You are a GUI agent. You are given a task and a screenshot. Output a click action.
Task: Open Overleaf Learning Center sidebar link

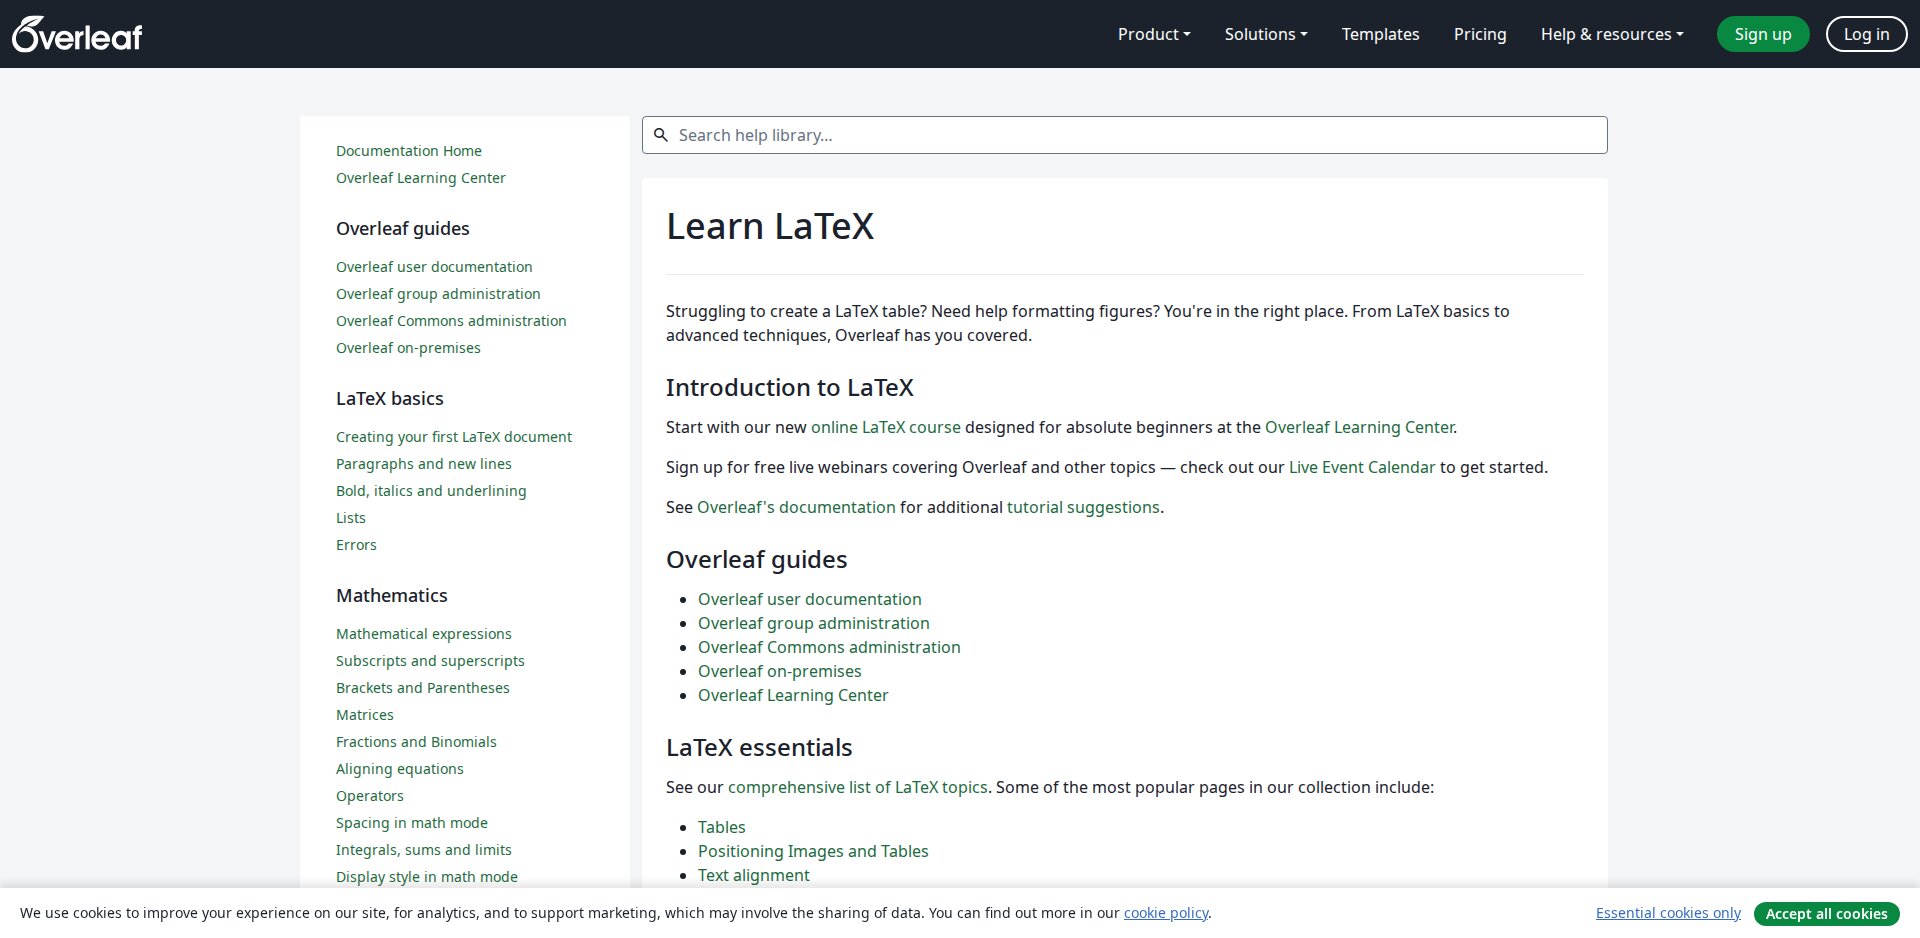[x=421, y=178]
